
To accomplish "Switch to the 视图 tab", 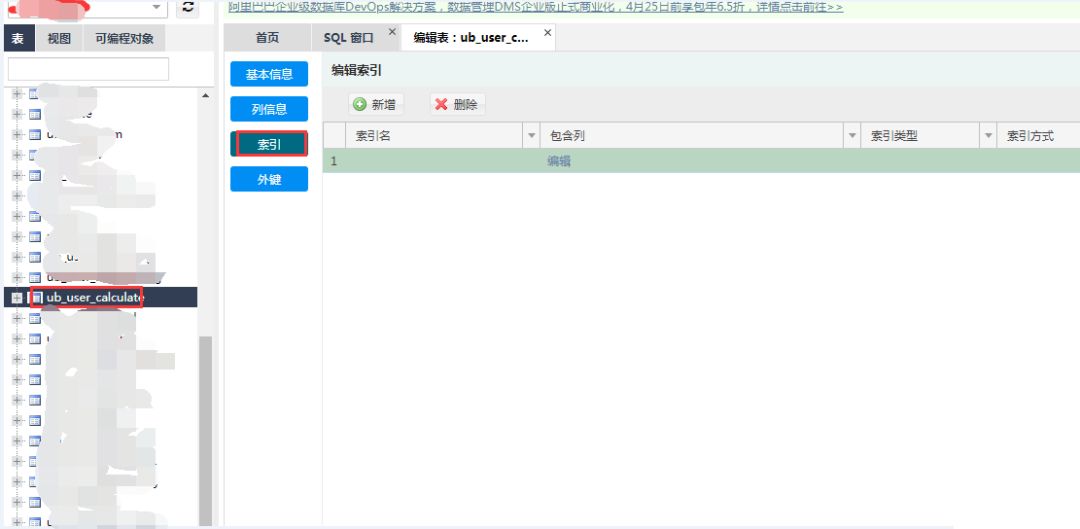I will (x=59, y=39).
